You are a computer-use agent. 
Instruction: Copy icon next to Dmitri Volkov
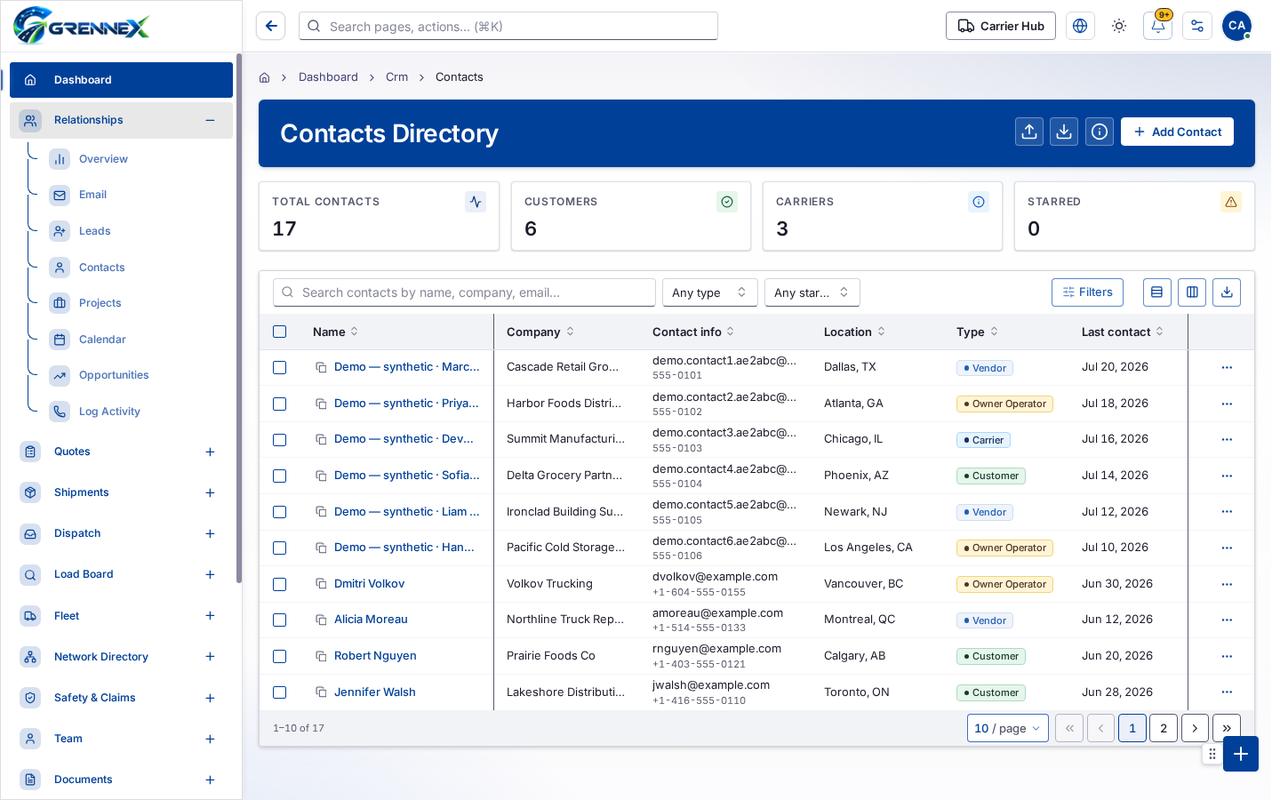[x=321, y=584]
